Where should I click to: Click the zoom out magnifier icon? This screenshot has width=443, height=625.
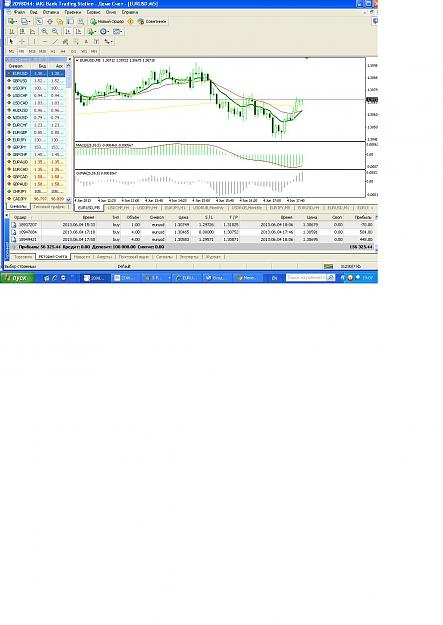pos(55,31)
